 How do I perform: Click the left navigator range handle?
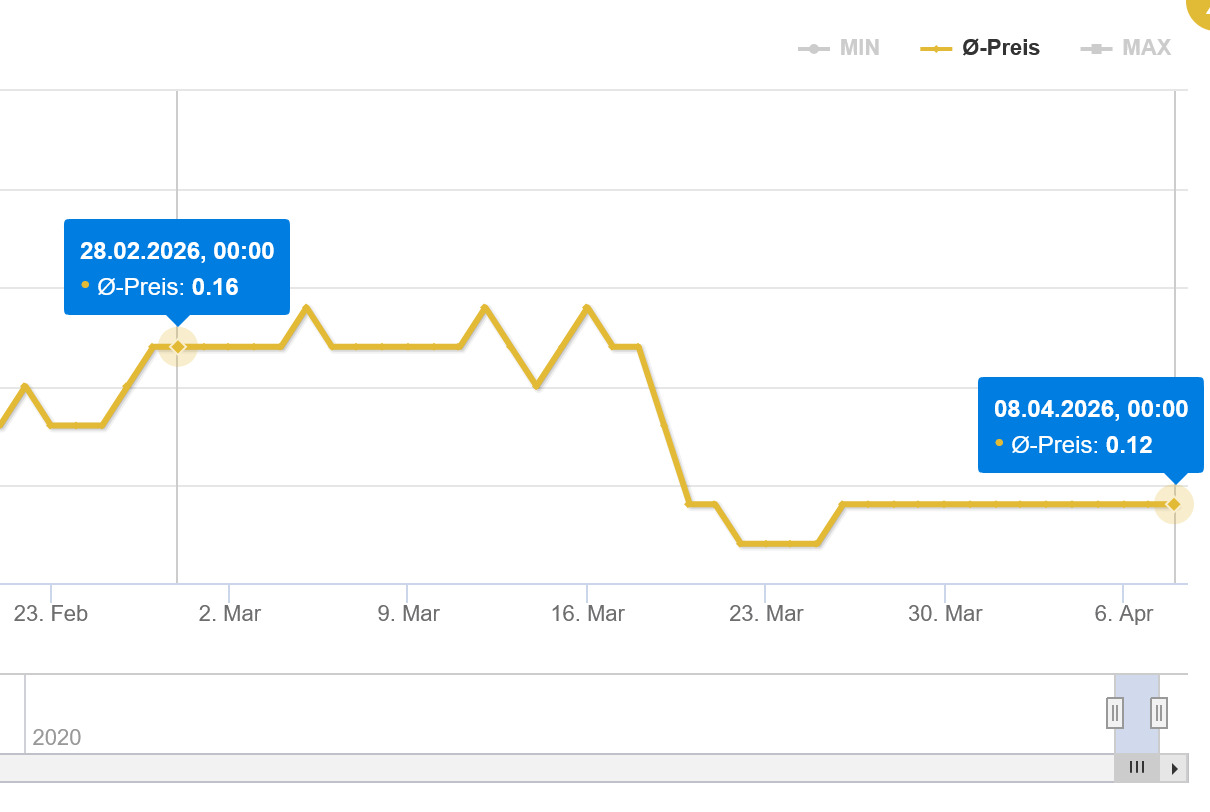[1115, 713]
